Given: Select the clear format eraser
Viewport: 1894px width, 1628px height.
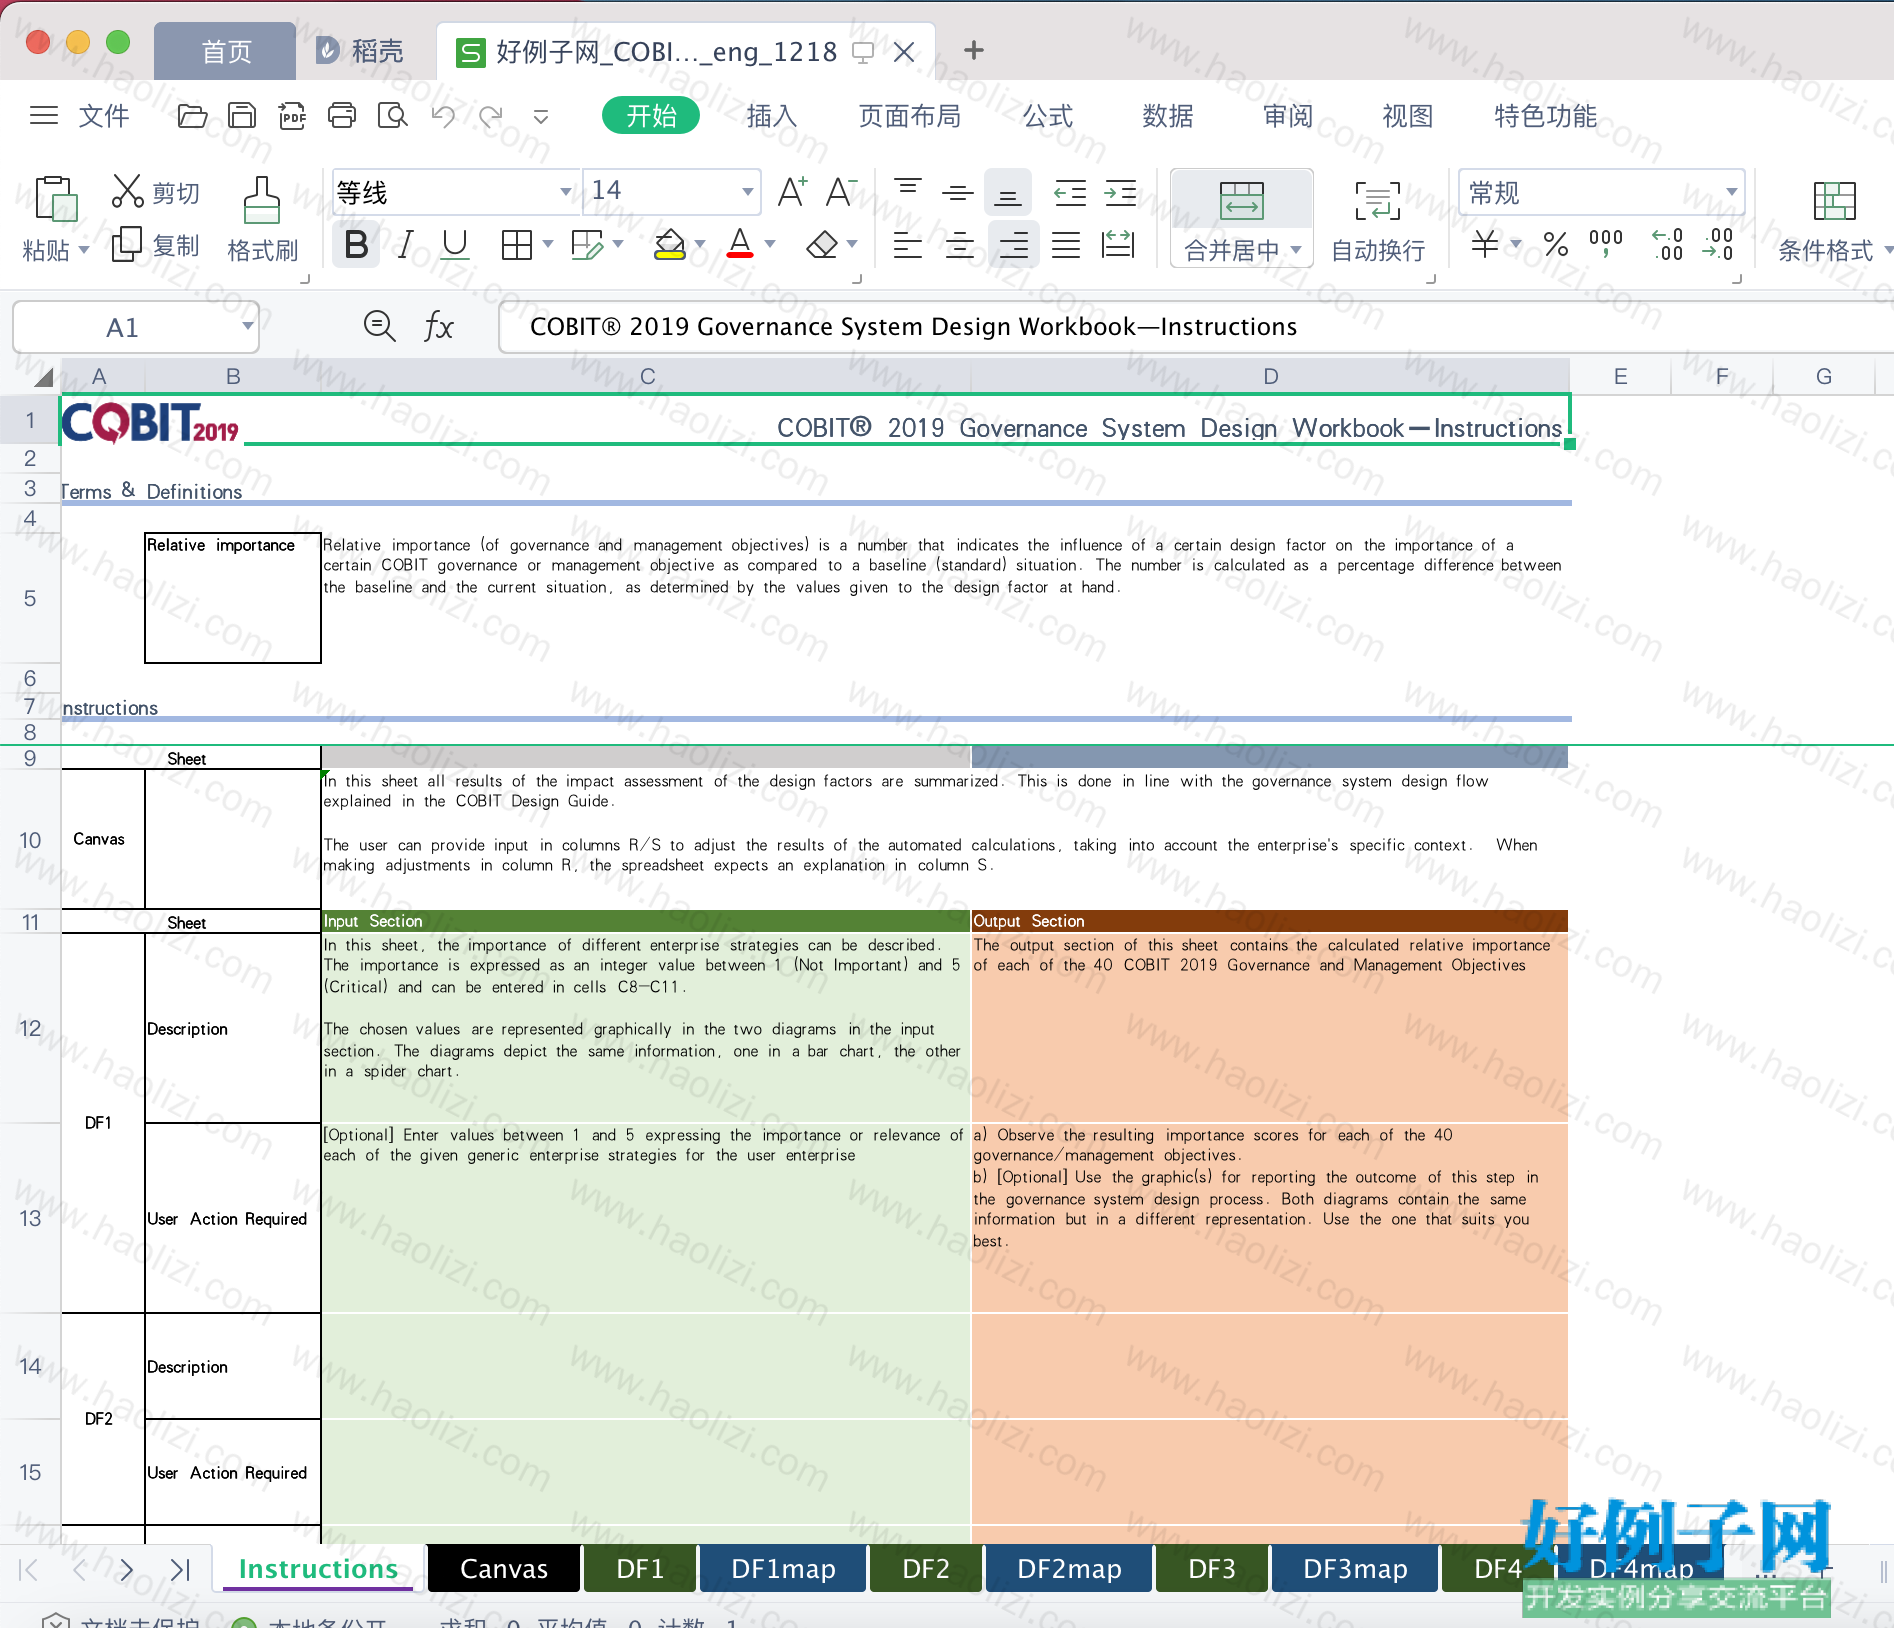Looking at the screenshot, I should [x=822, y=245].
